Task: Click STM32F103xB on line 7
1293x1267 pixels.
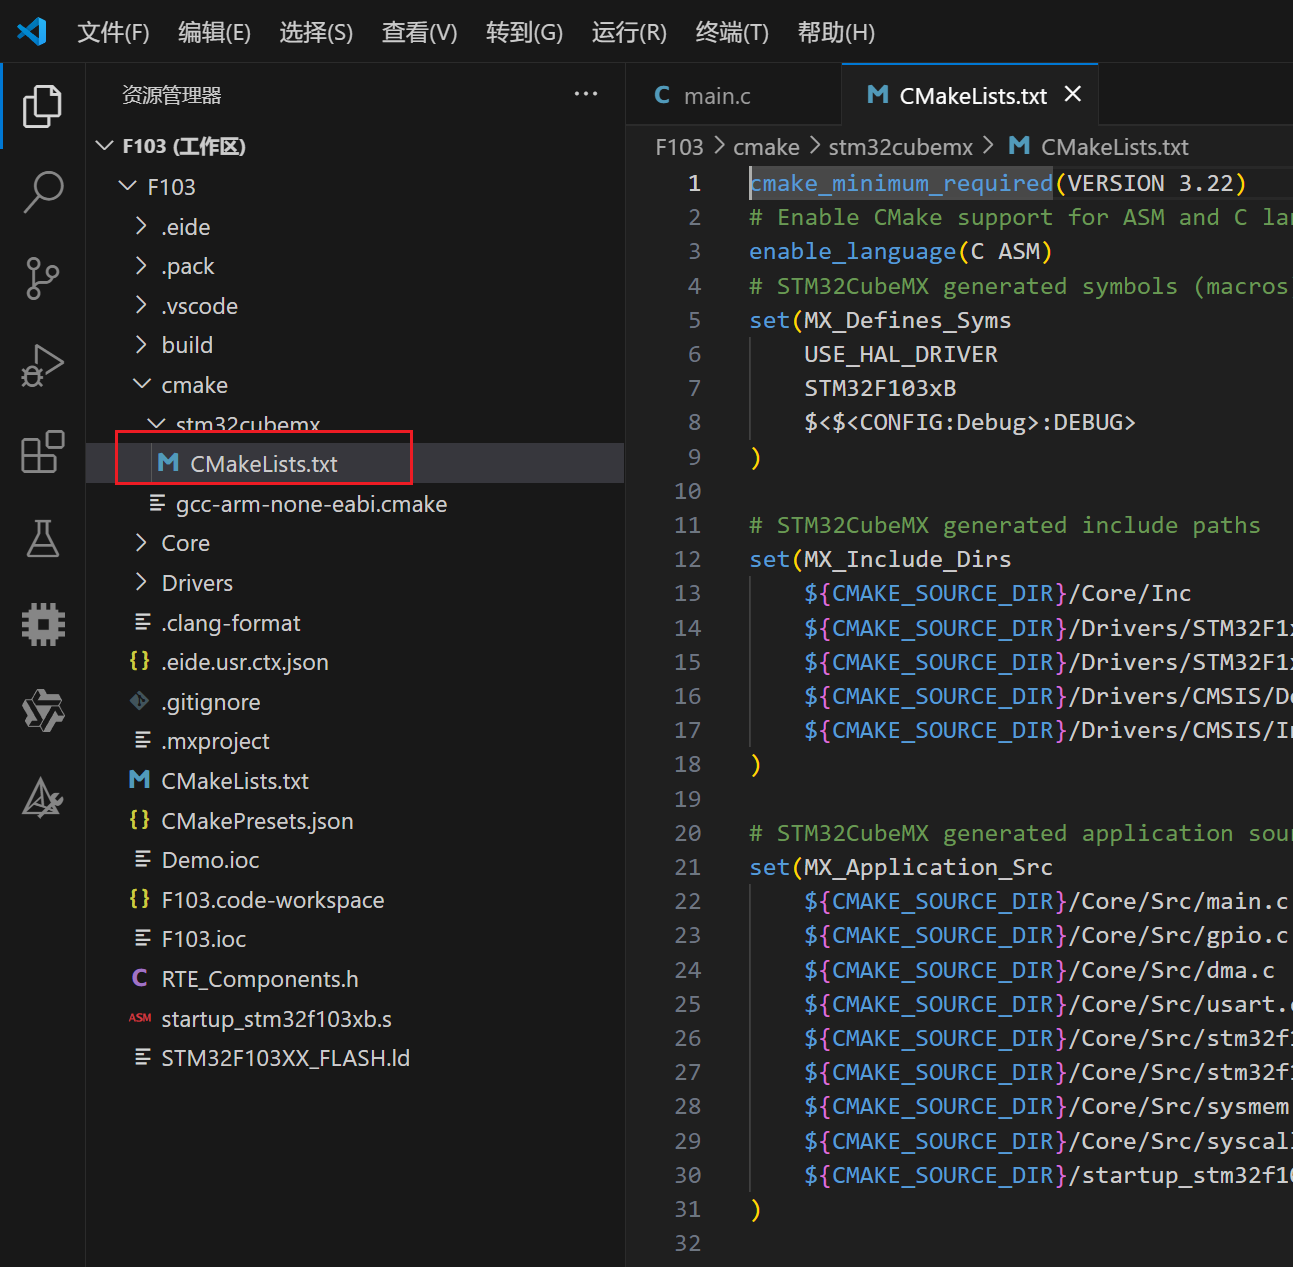Action: (x=880, y=388)
